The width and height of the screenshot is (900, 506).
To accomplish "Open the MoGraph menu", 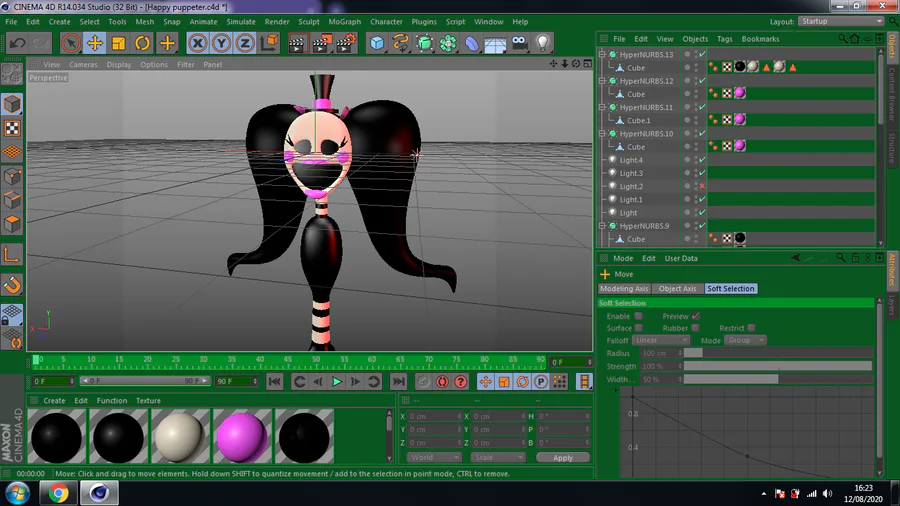I will pos(344,22).
